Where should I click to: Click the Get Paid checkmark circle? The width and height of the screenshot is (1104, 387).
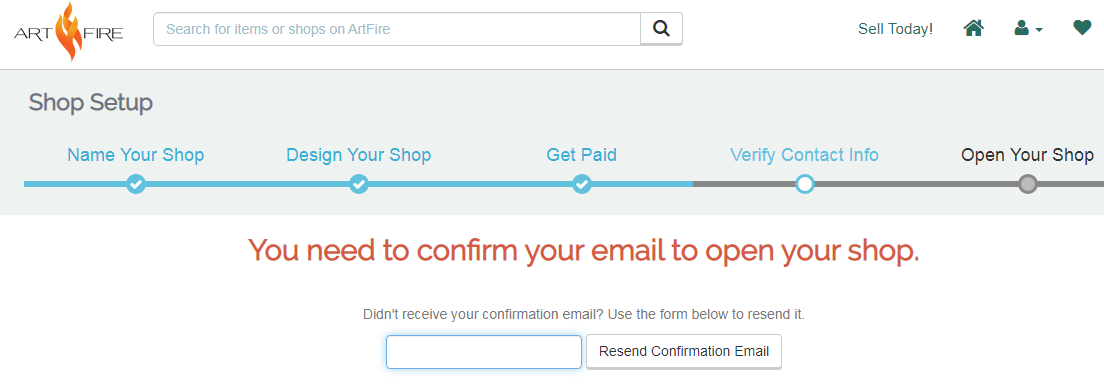pos(582,184)
